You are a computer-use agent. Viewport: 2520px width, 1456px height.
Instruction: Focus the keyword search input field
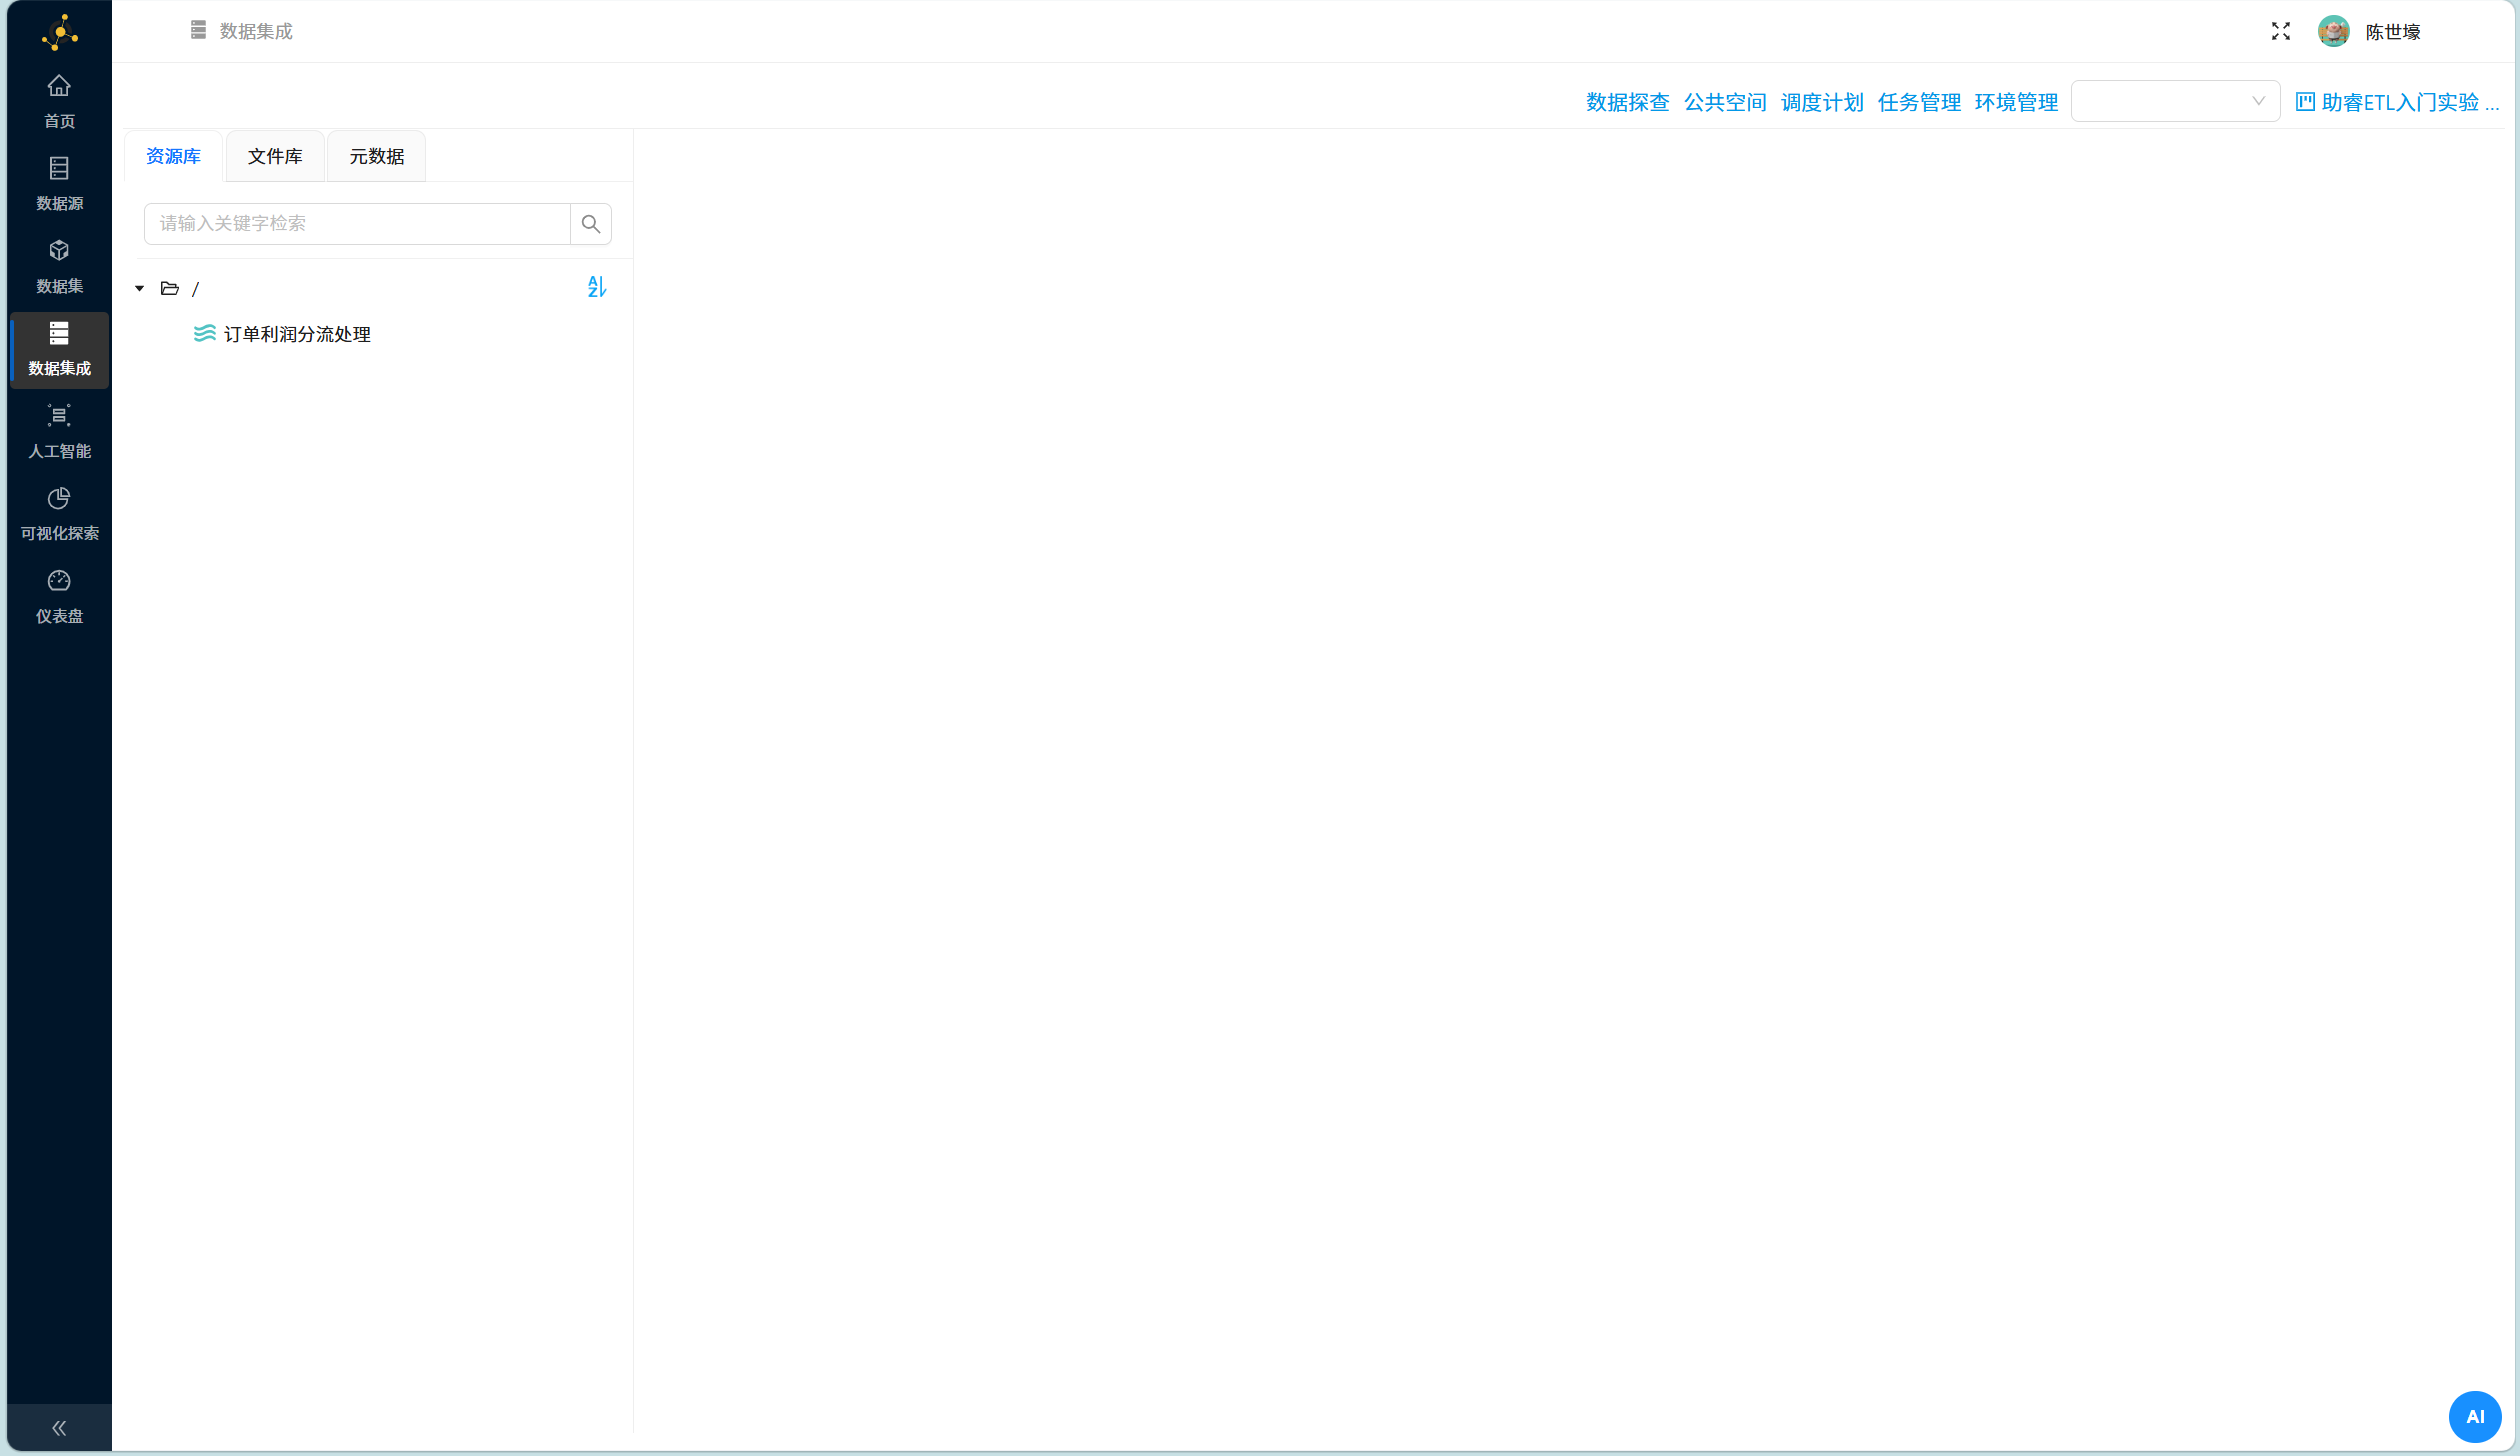point(357,224)
